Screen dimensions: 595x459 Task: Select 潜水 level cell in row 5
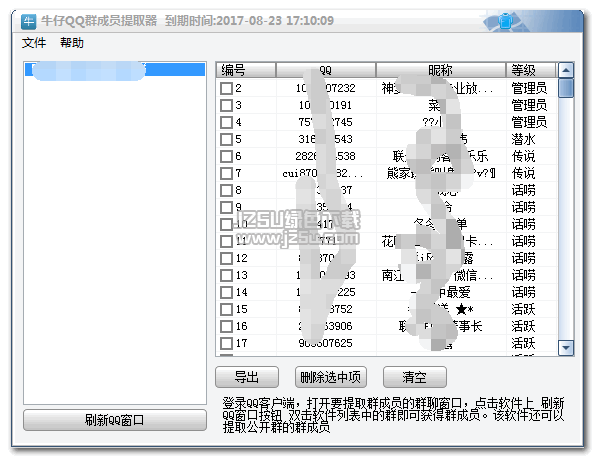[523, 139]
